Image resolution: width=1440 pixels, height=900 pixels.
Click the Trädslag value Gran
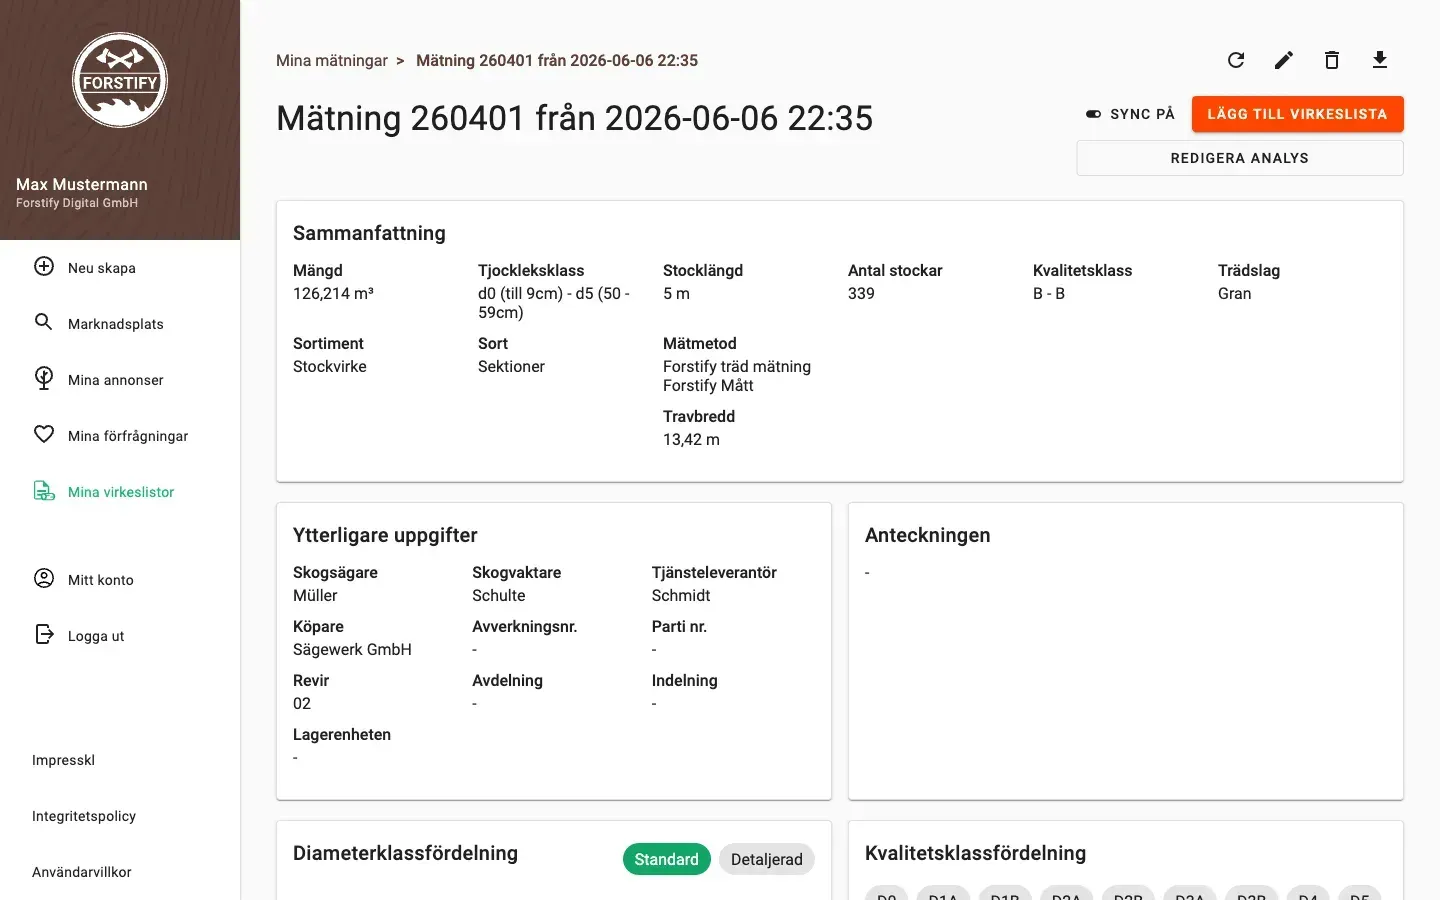[x=1234, y=293]
